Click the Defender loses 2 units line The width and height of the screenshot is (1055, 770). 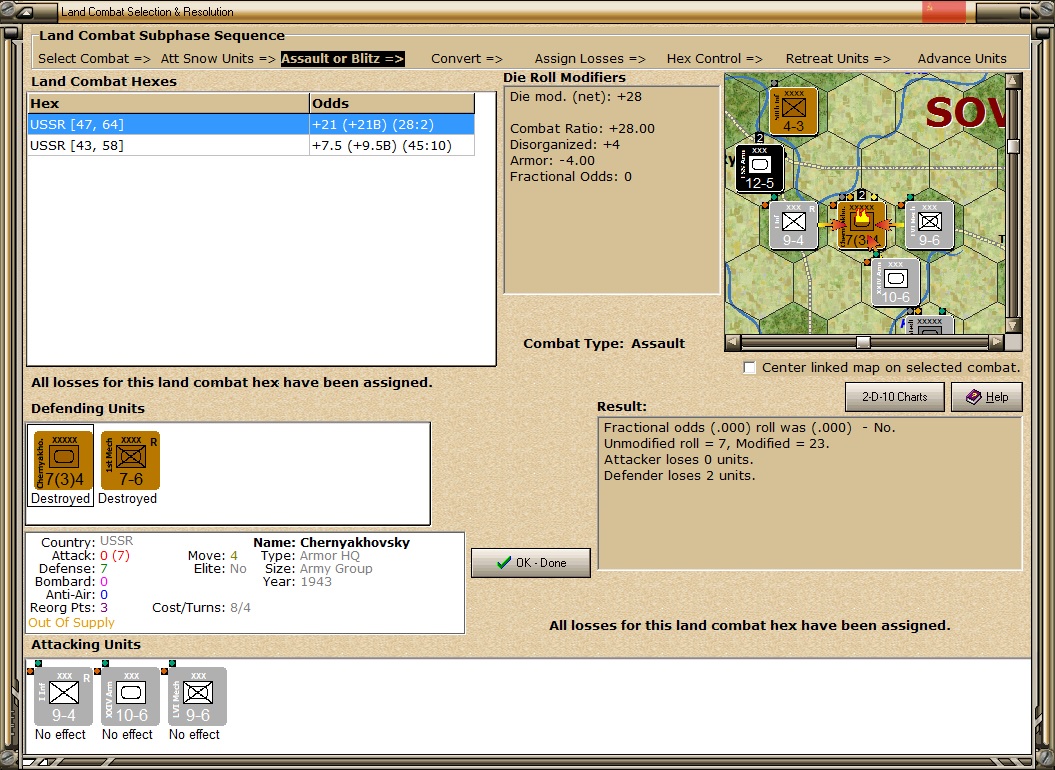(x=680, y=476)
